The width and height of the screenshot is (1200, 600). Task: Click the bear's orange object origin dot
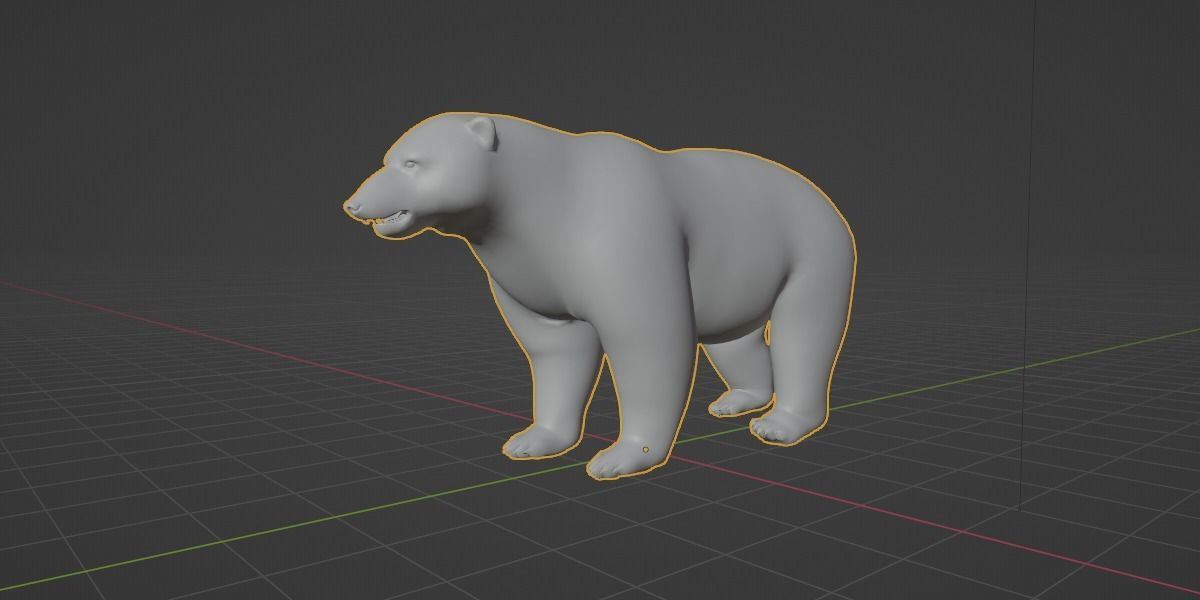click(646, 450)
